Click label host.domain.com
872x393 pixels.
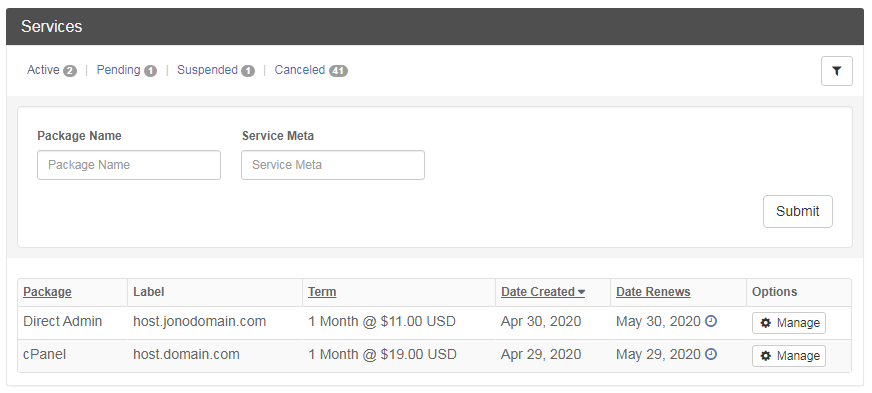pos(186,355)
